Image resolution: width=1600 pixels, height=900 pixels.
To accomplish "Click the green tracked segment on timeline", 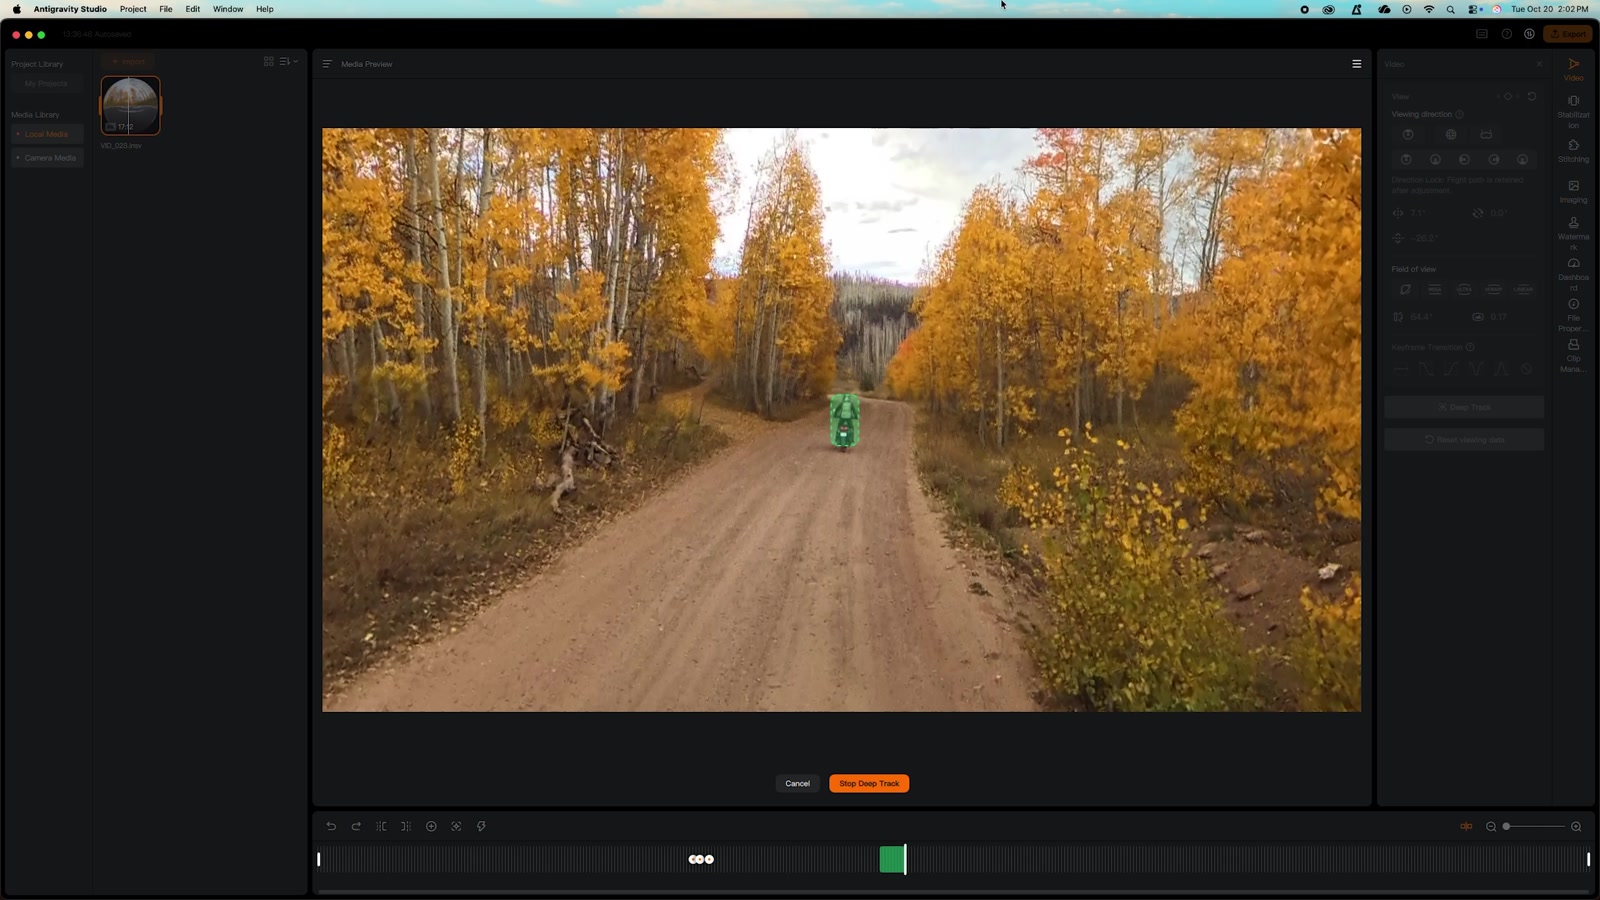I will point(892,859).
